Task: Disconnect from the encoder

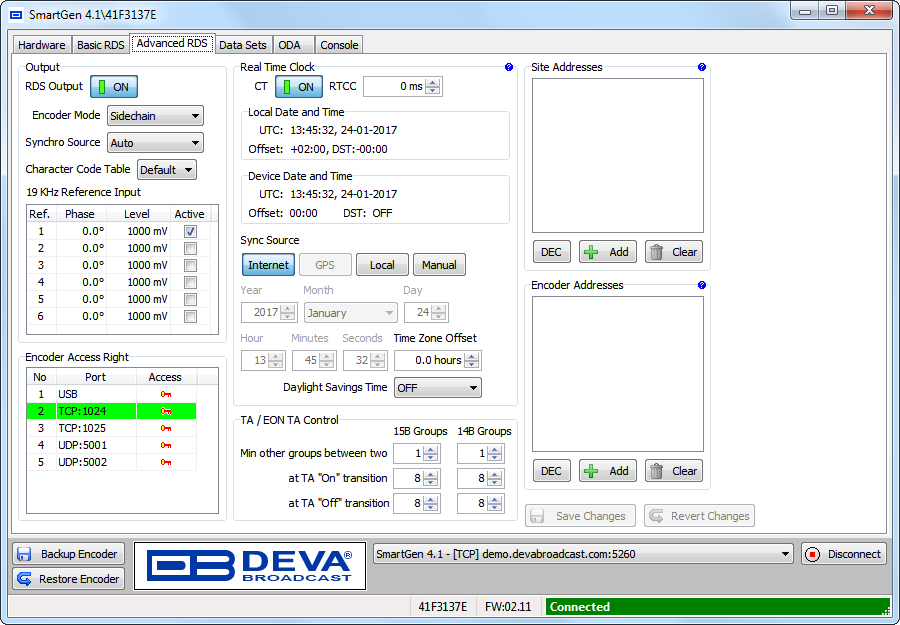Action: coord(844,554)
